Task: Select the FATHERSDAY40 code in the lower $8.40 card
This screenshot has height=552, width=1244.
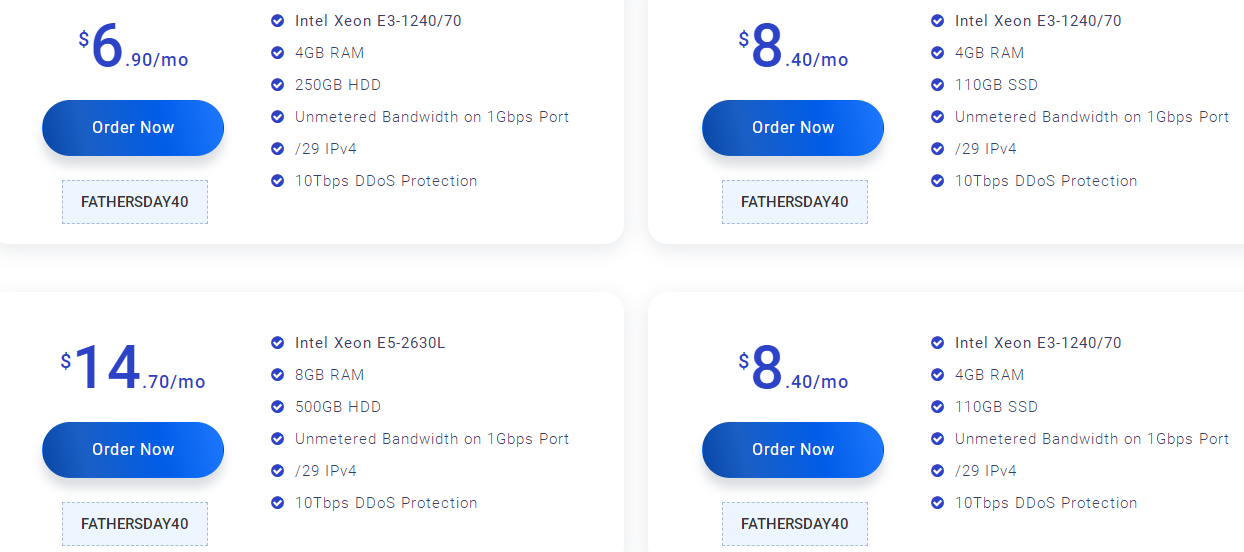Action: tap(795, 524)
